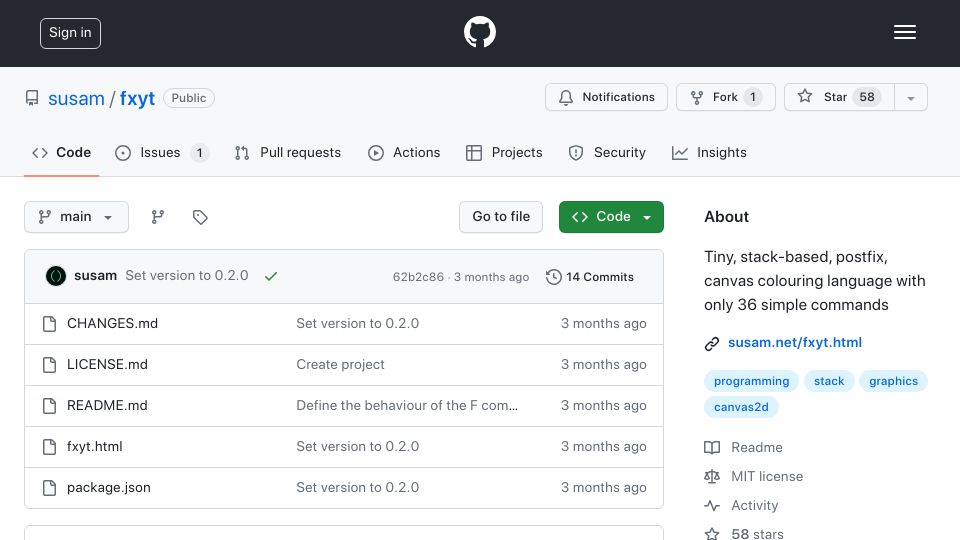Click susam's avatar in commit row
Screen dimensions: 960x540
coord(56,276)
